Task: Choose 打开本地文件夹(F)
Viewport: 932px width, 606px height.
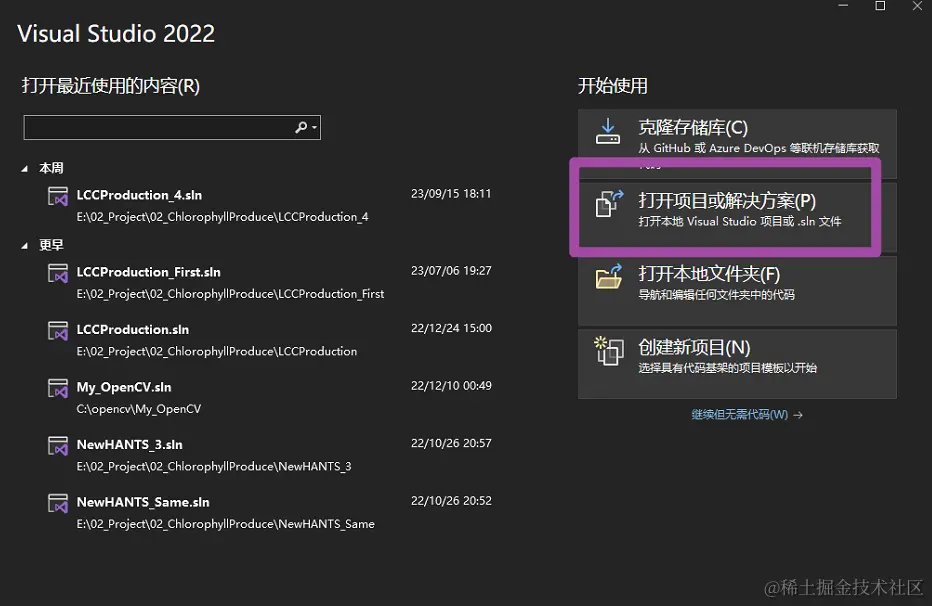Action: coord(737,291)
